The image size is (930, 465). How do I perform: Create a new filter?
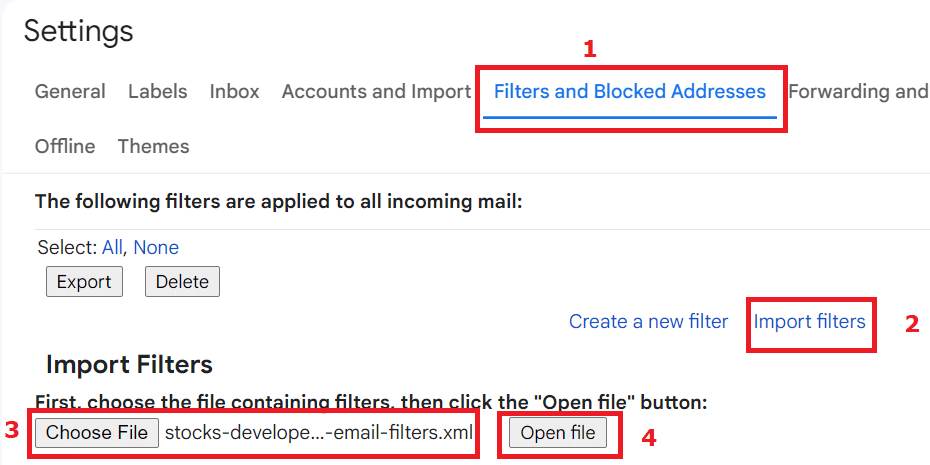[x=648, y=321]
